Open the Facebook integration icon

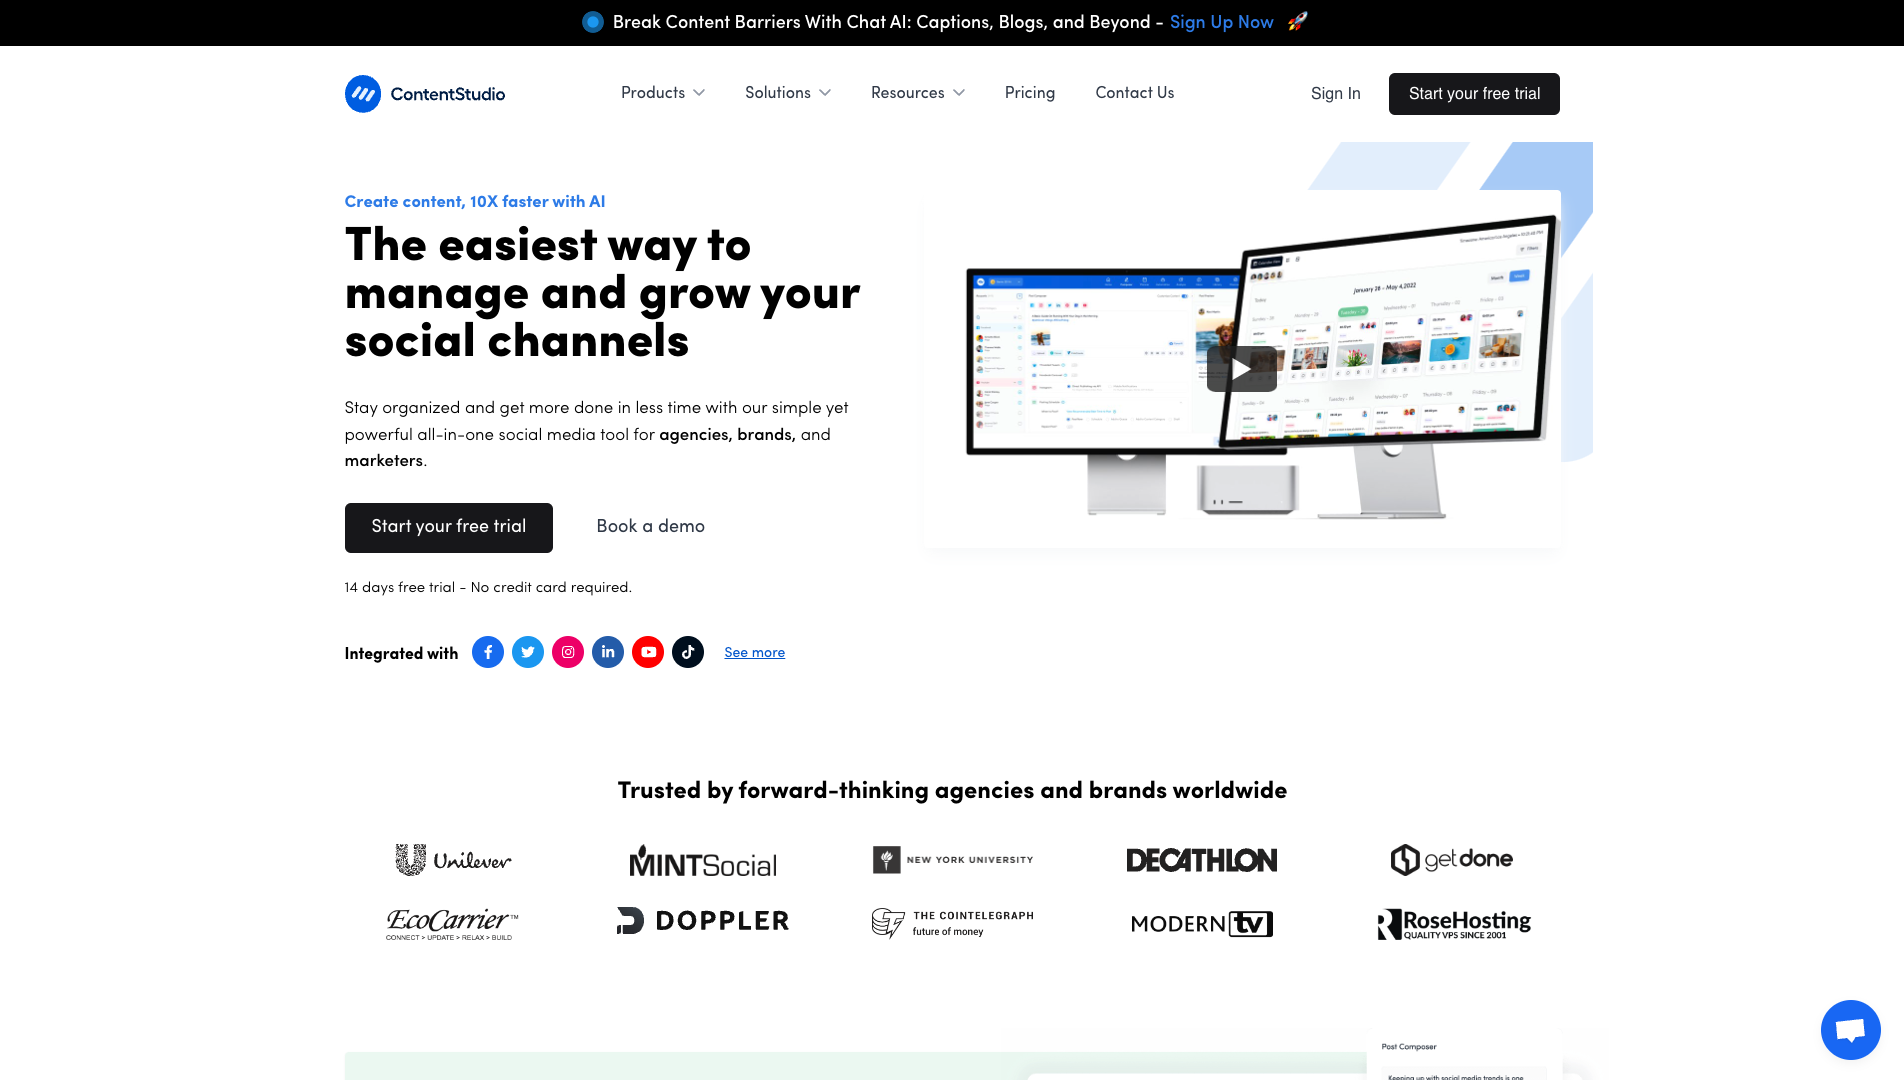pyautogui.click(x=488, y=652)
